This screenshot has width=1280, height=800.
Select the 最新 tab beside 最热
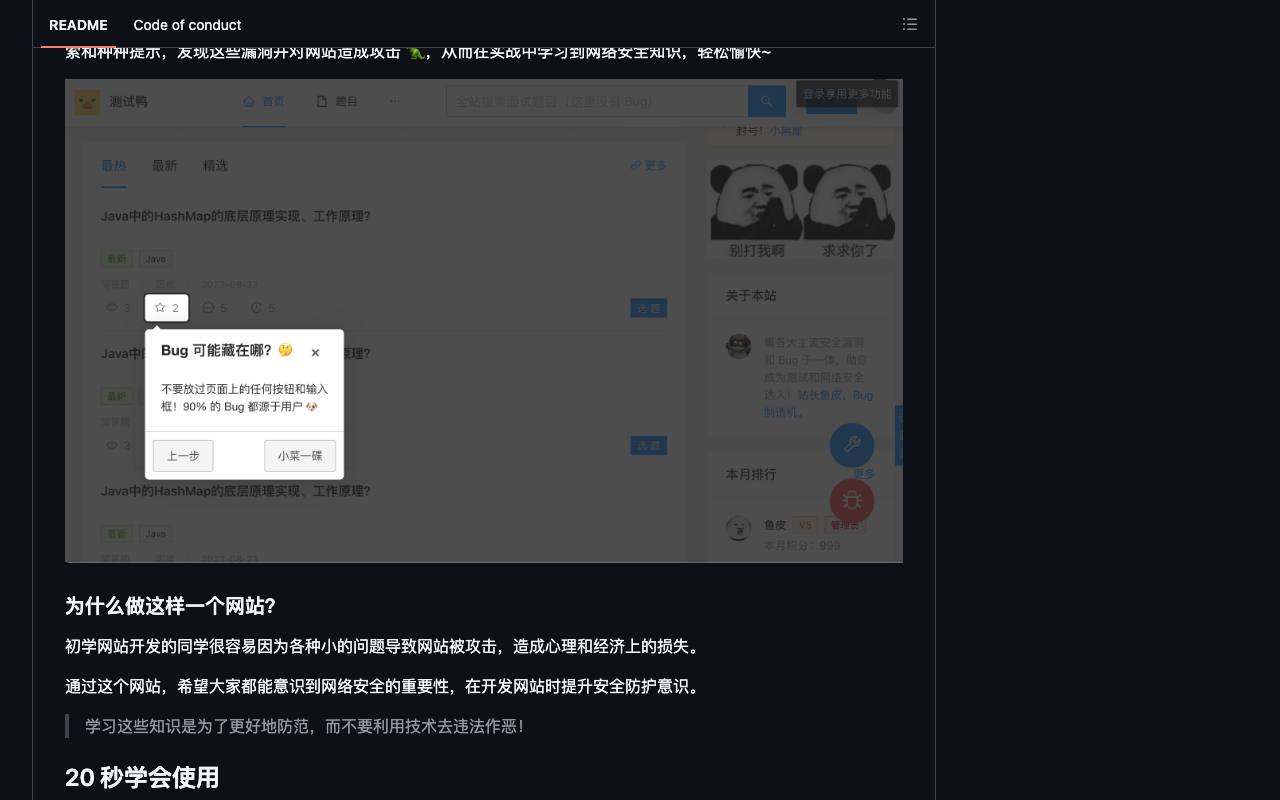pos(164,166)
